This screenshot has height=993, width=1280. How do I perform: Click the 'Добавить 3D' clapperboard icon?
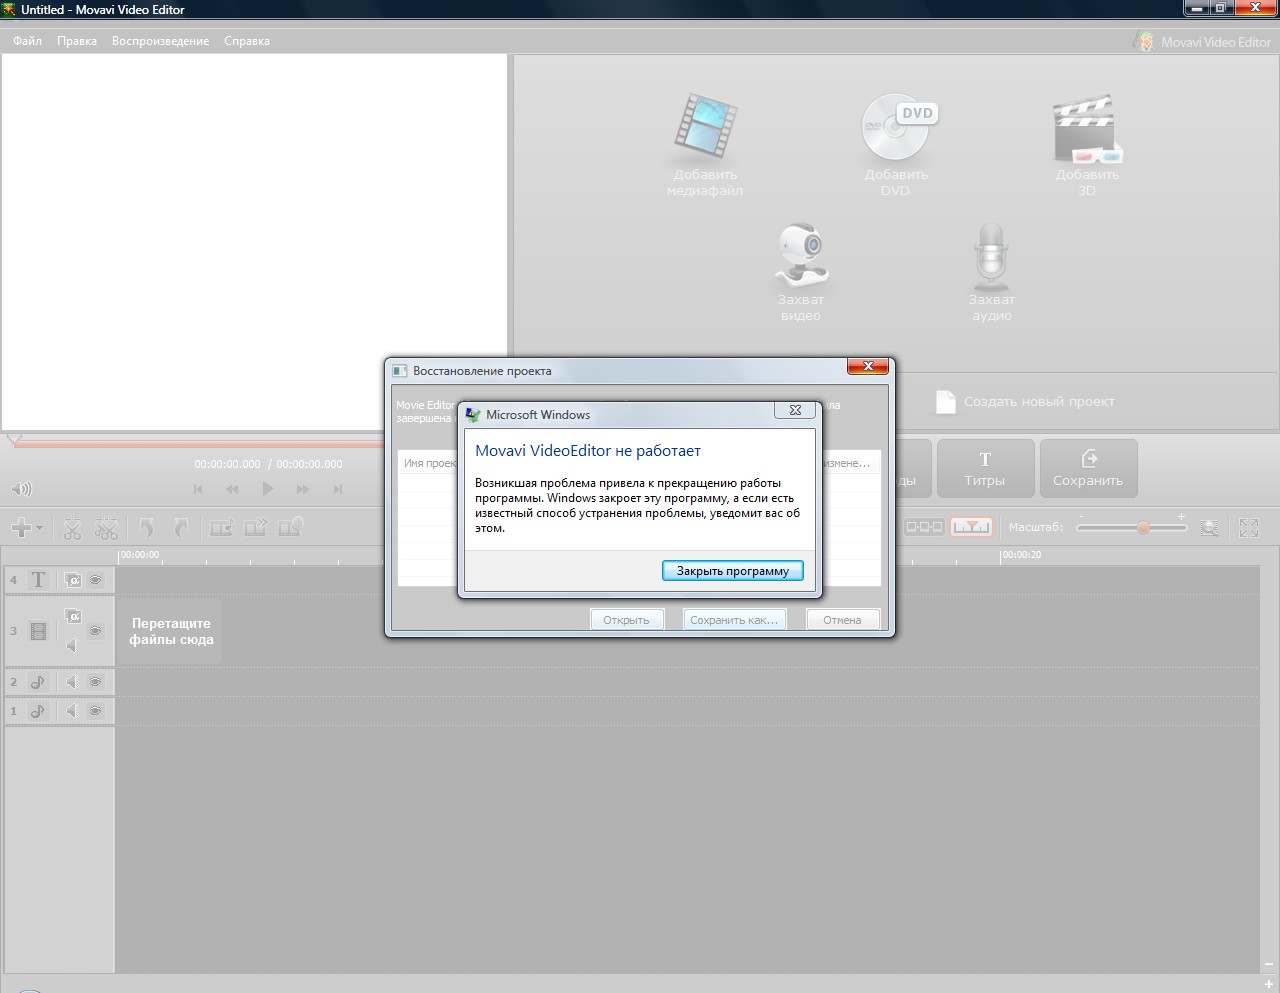pos(1087,129)
